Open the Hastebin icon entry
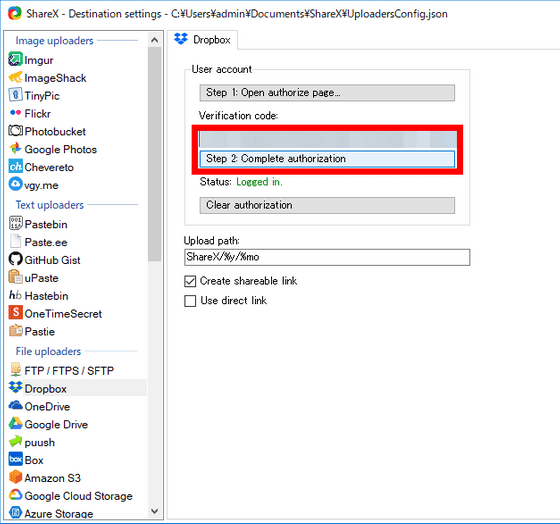 (15, 295)
